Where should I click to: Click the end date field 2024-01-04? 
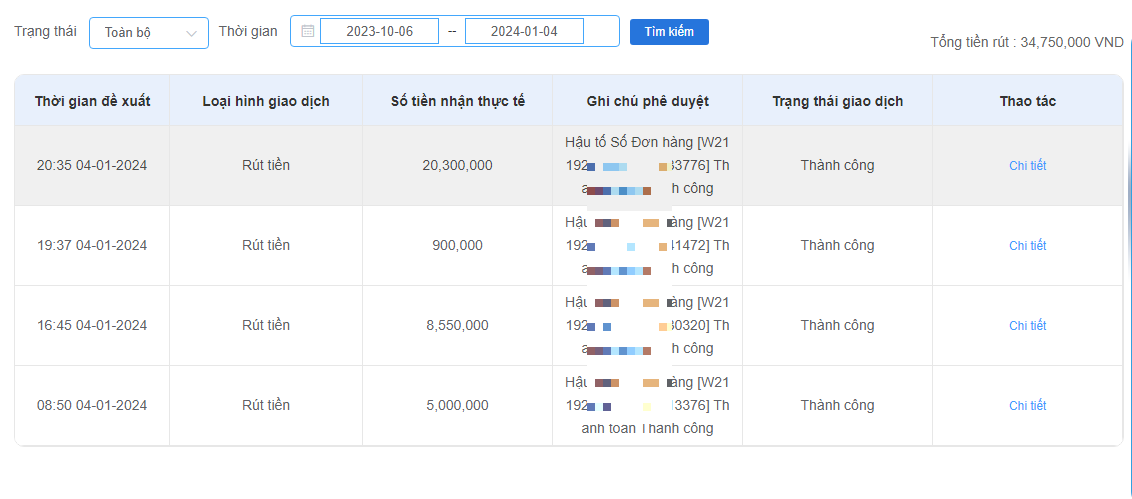[x=524, y=32]
